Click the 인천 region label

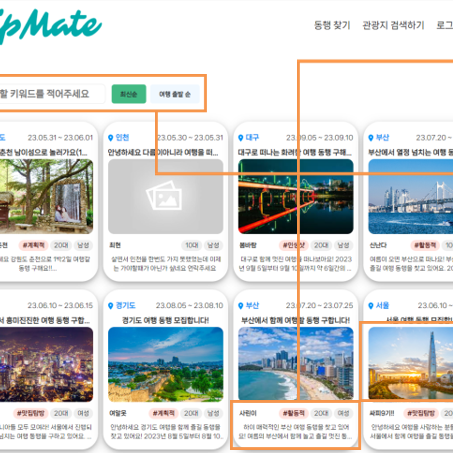pos(122,138)
